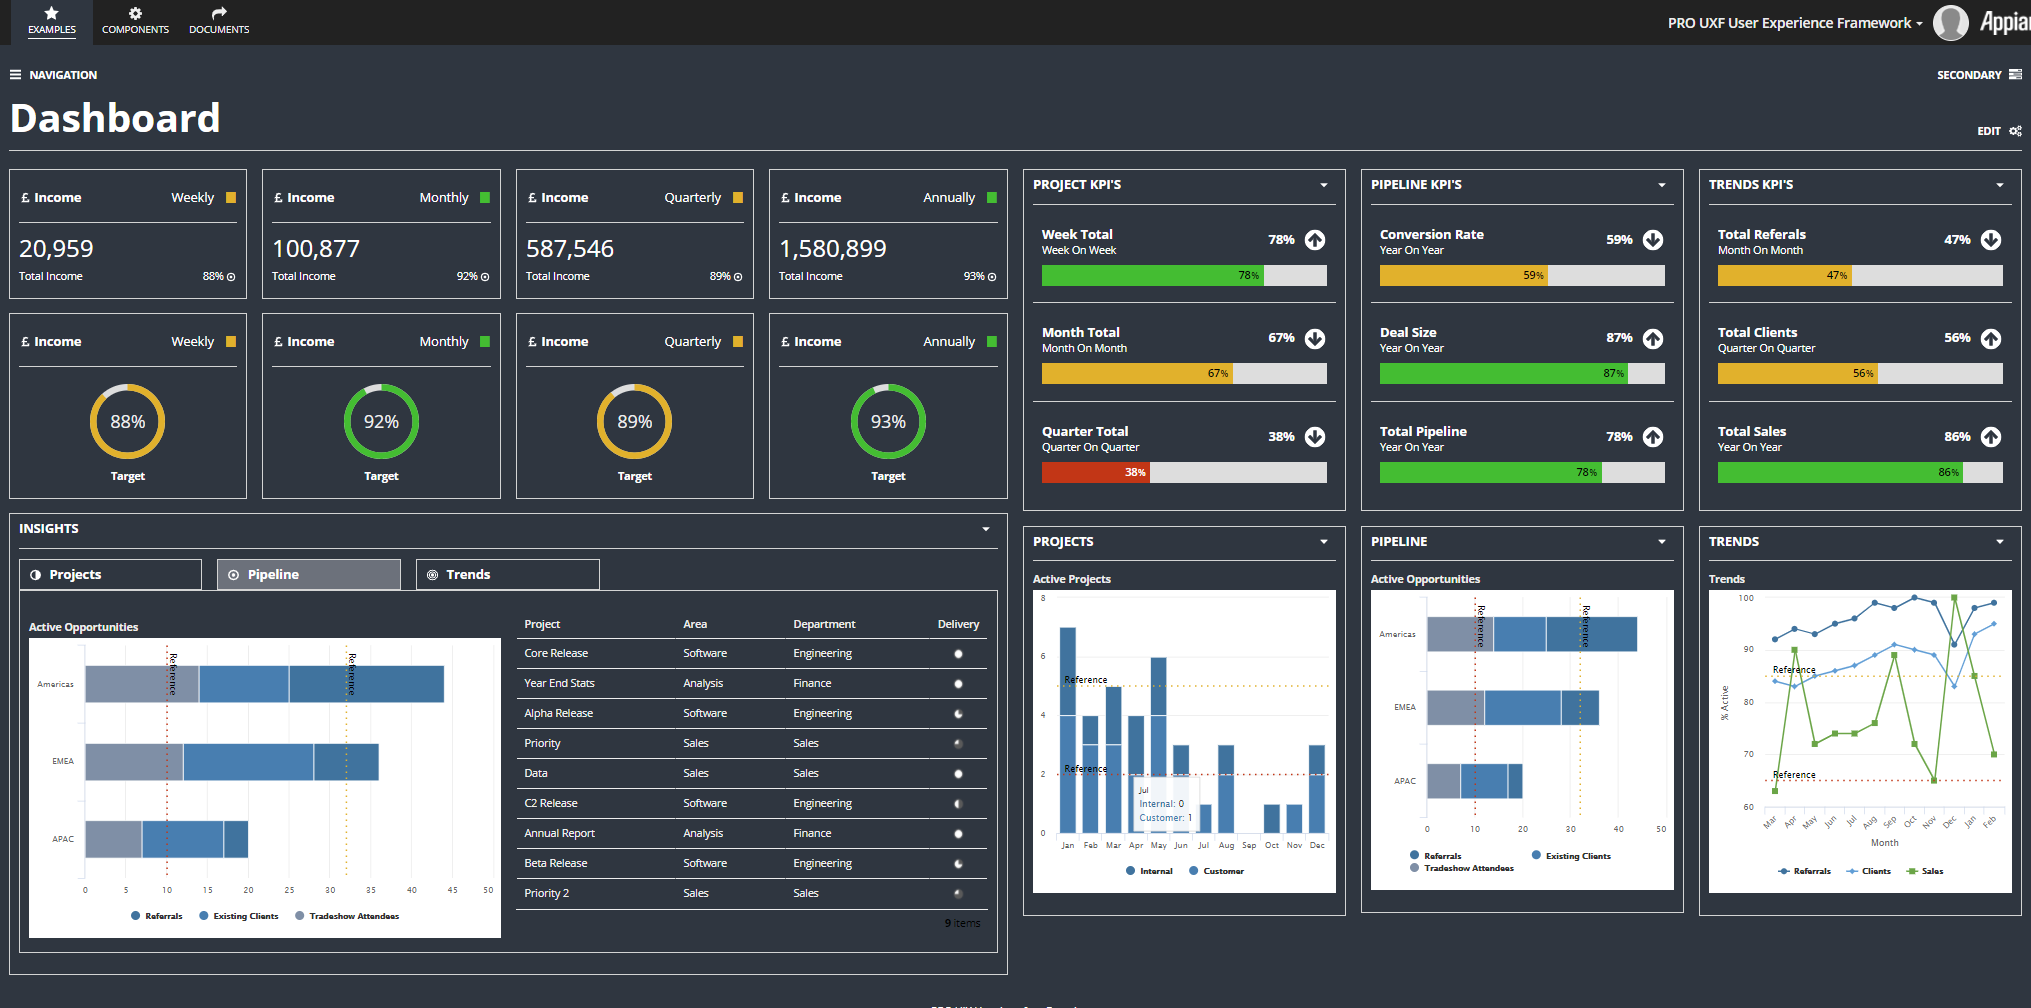Click the Week Total up arrow indicator
Image resolution: width=2031 pixels, height=1008 pixels.
(1315, 240)
